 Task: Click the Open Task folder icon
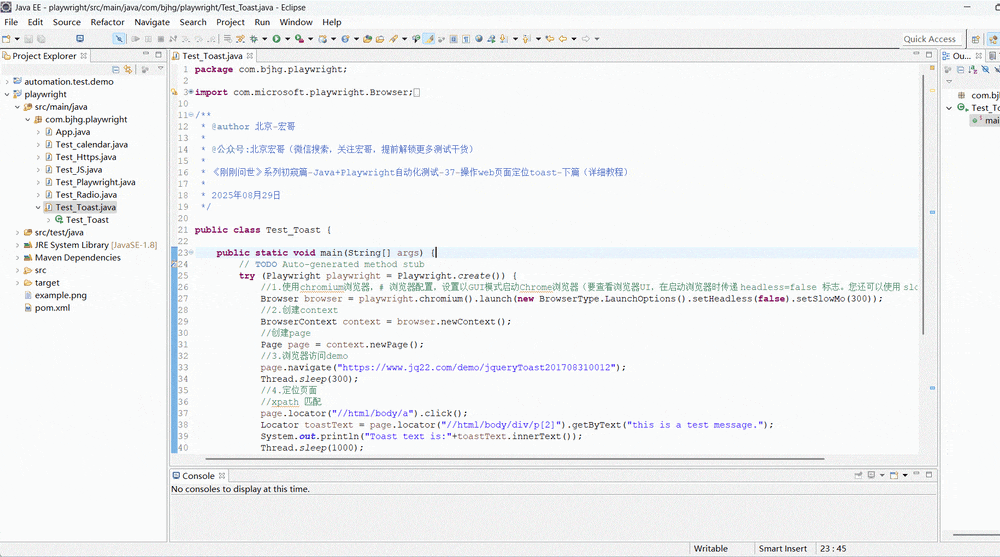[379, 39]
